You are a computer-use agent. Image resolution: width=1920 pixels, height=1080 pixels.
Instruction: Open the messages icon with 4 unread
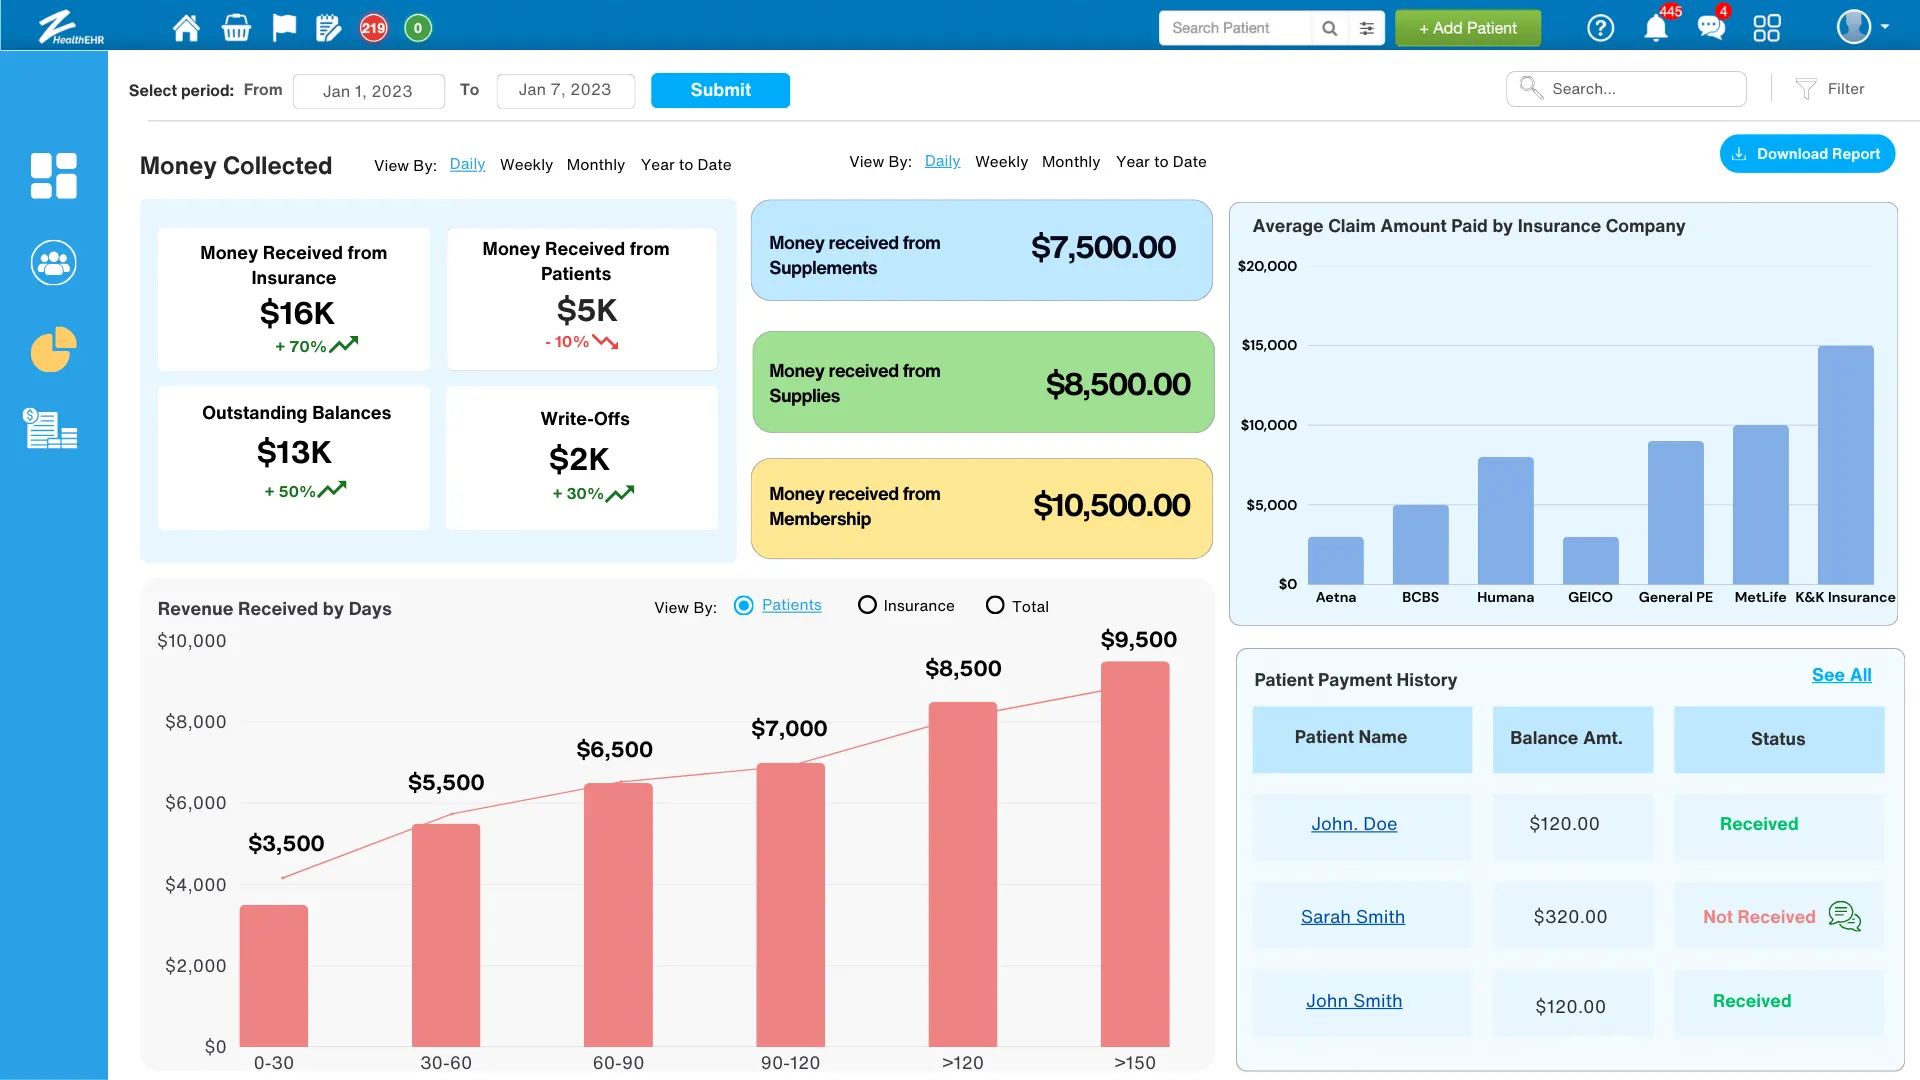[1711, 28]
